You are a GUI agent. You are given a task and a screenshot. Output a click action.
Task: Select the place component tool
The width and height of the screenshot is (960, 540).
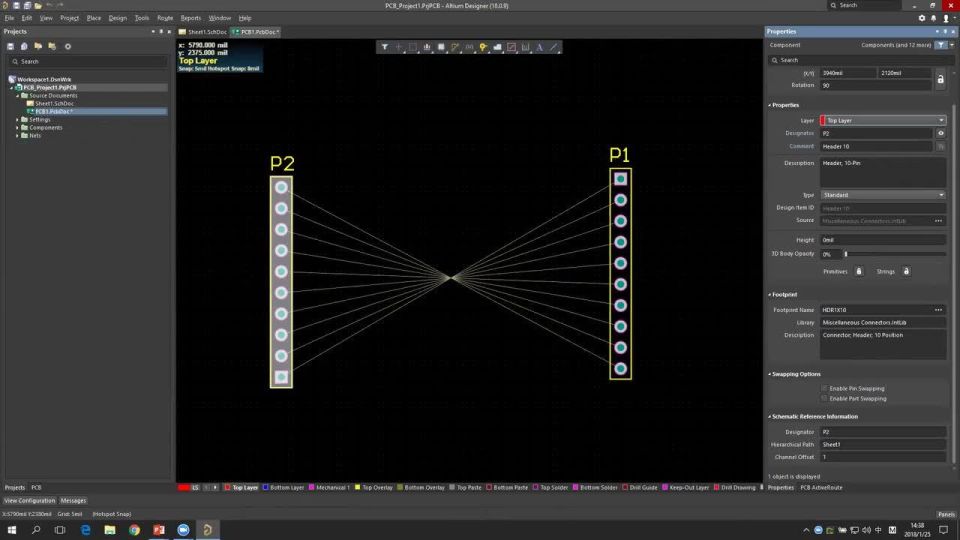point(441,47)
